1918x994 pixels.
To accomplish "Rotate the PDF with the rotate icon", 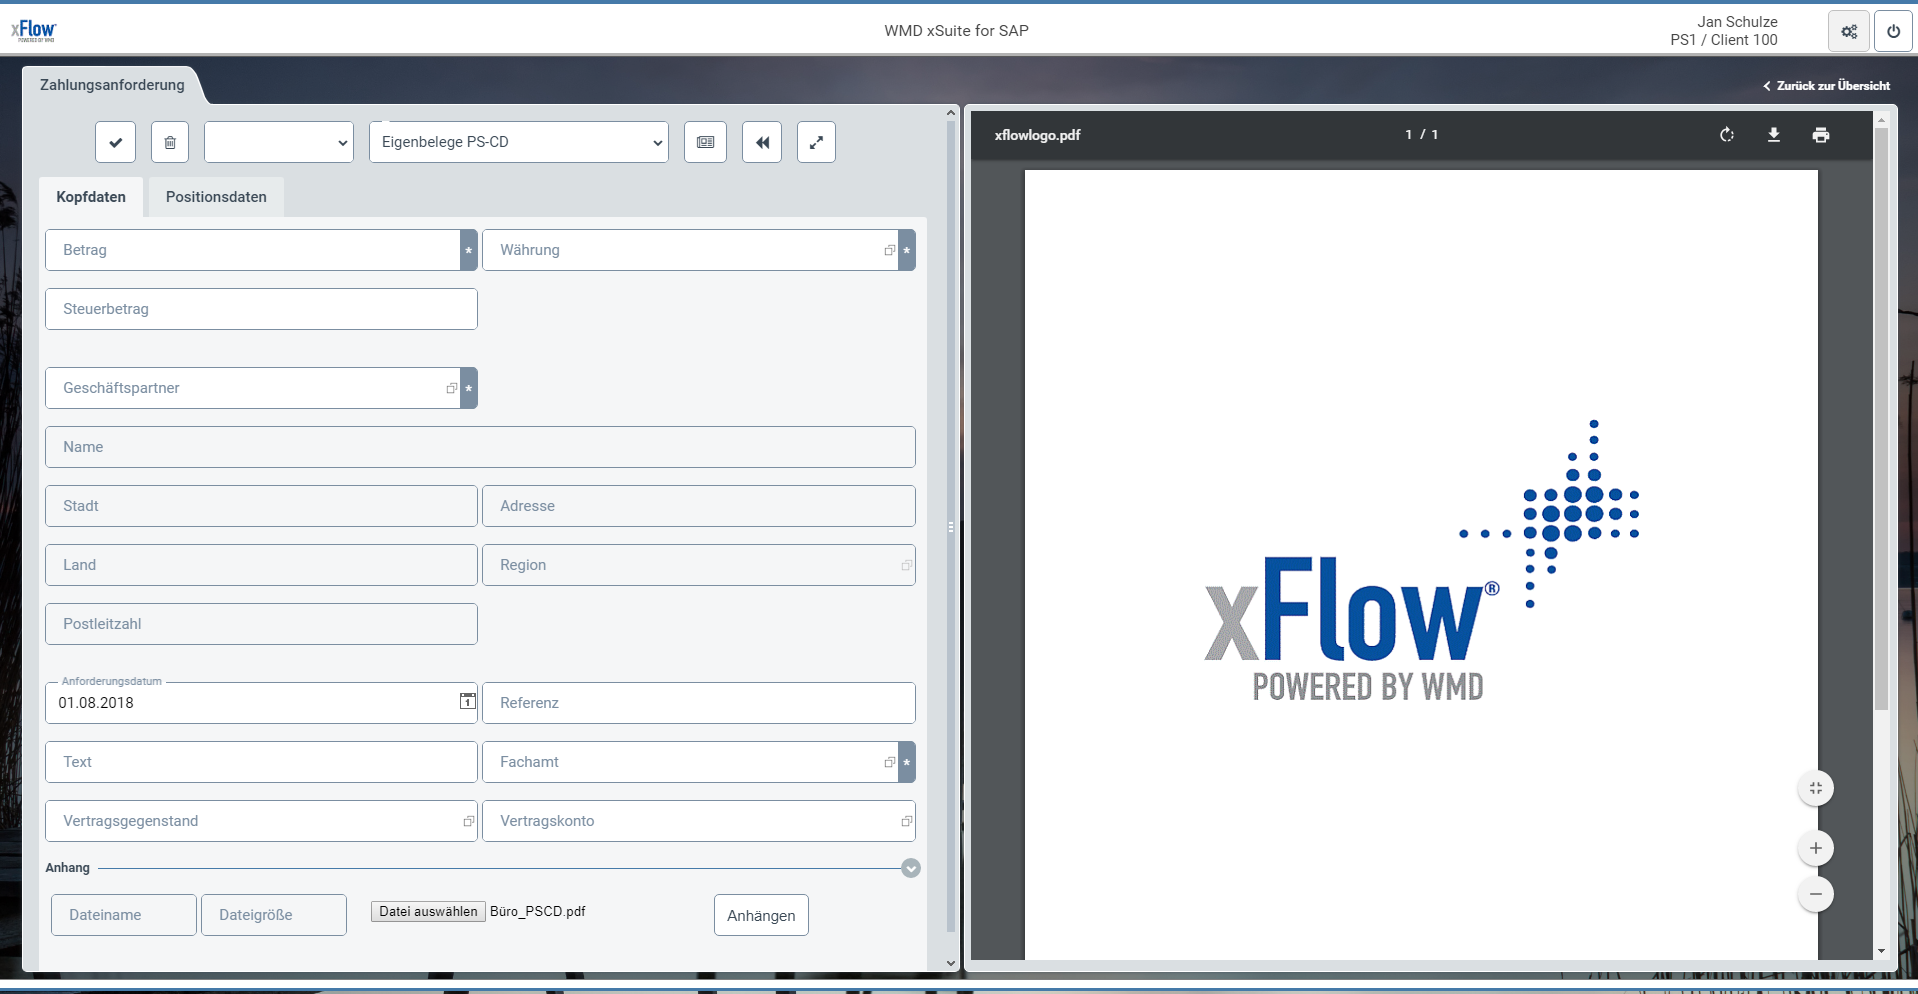I will click(x=1727, y=134).
